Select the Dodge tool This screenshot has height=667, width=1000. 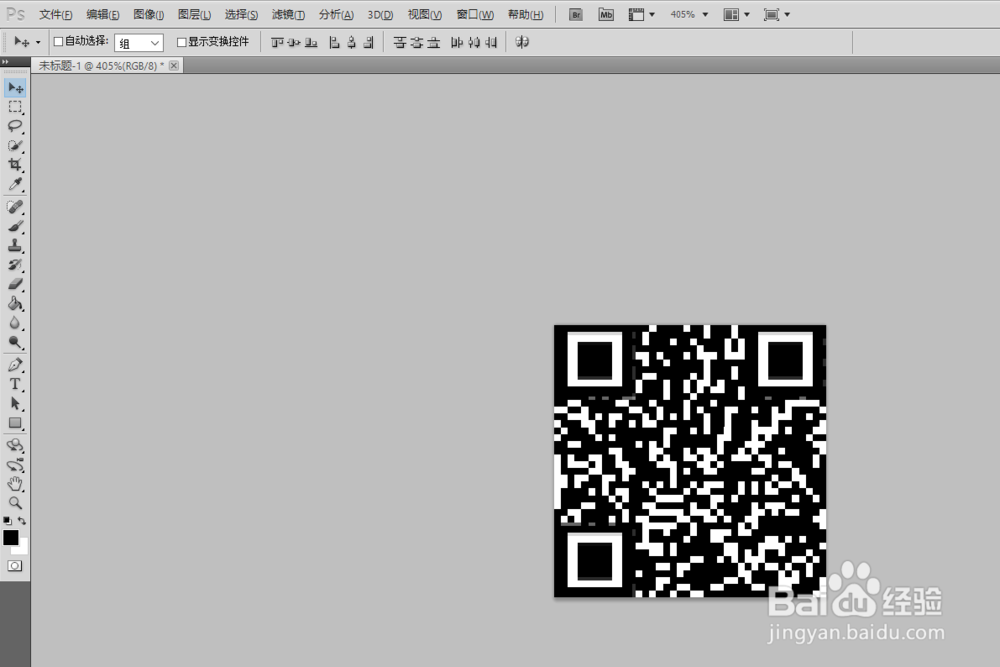pyautogui.click(x=15, y=342)
